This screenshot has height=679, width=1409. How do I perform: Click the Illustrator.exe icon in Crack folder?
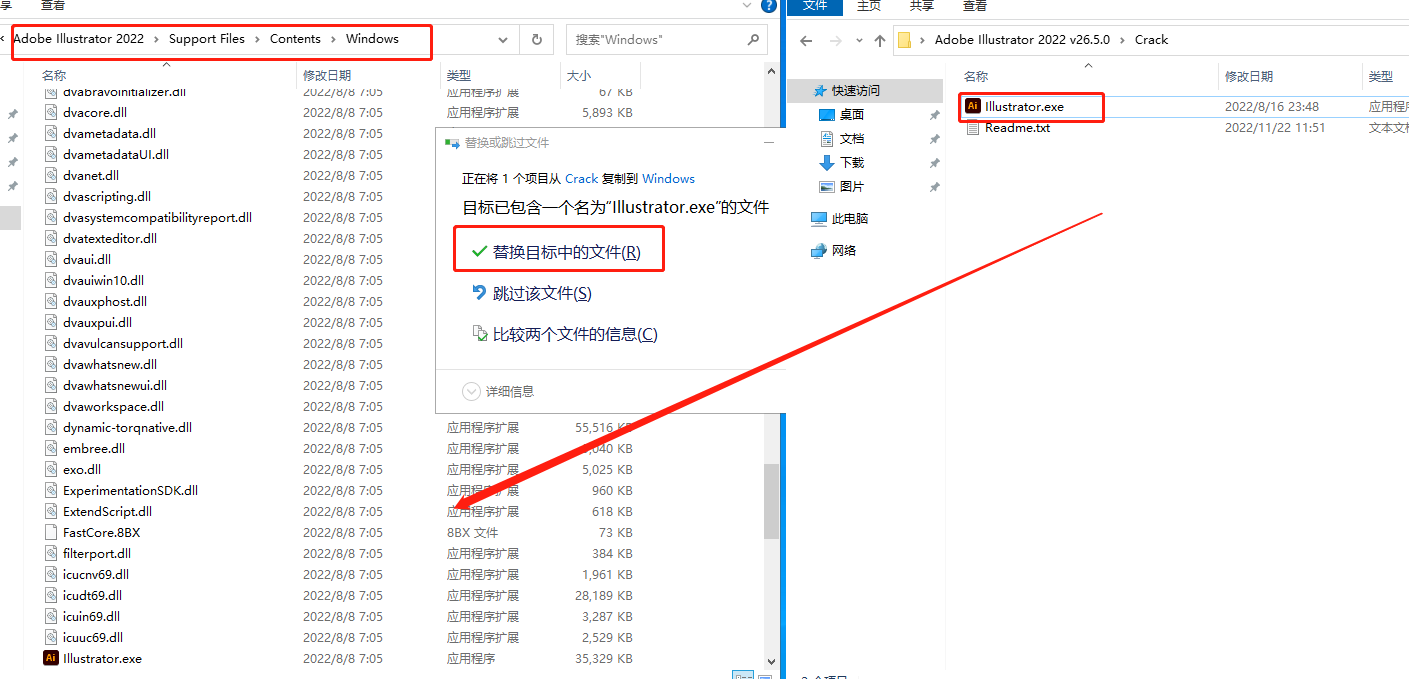(973, 106)
